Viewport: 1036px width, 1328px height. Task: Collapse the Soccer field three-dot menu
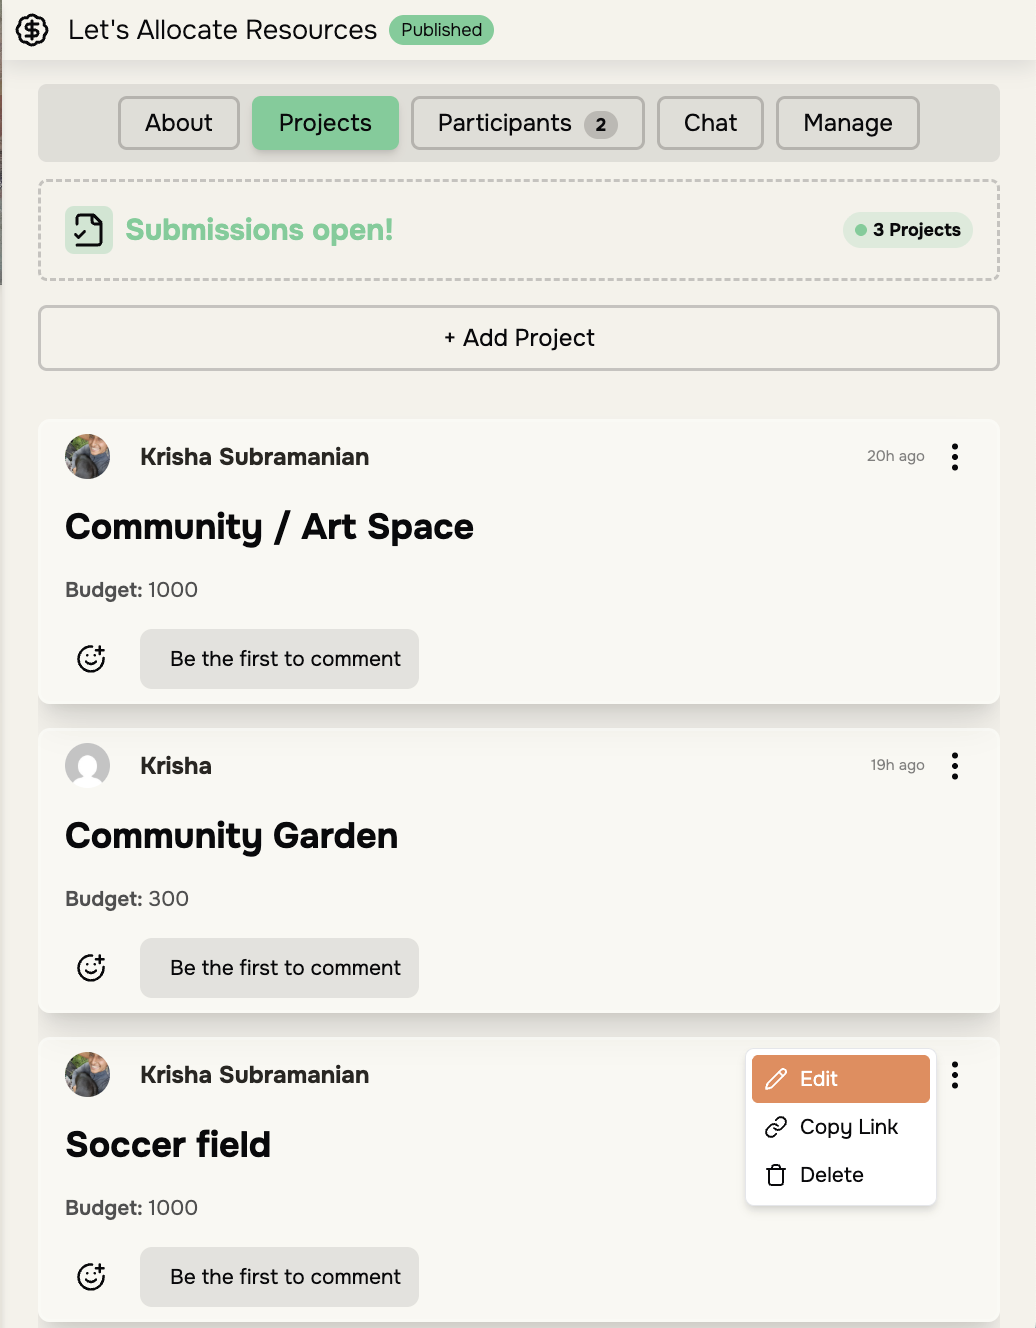955,1075
